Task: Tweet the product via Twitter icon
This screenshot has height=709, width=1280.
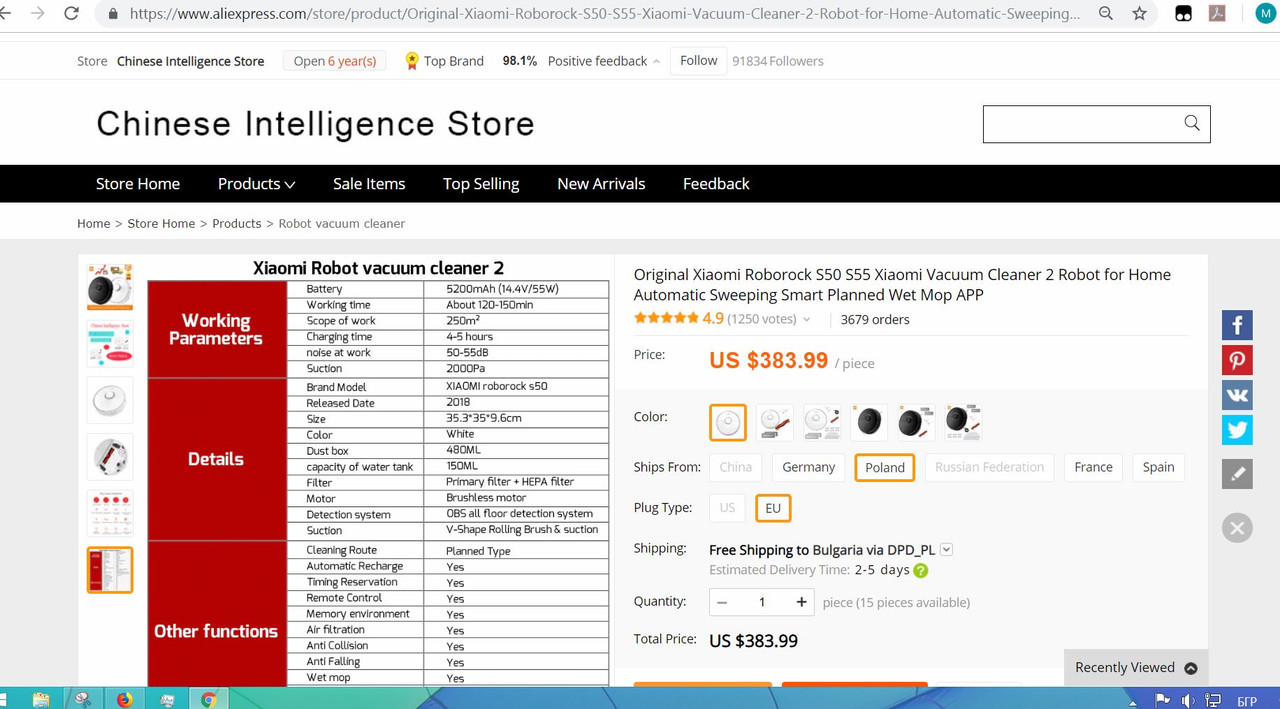Action: [x=1237, y=430]
